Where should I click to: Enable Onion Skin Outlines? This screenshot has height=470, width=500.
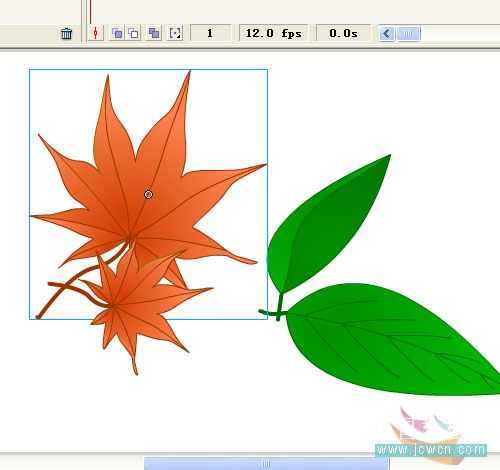click(x=134, y=33)
